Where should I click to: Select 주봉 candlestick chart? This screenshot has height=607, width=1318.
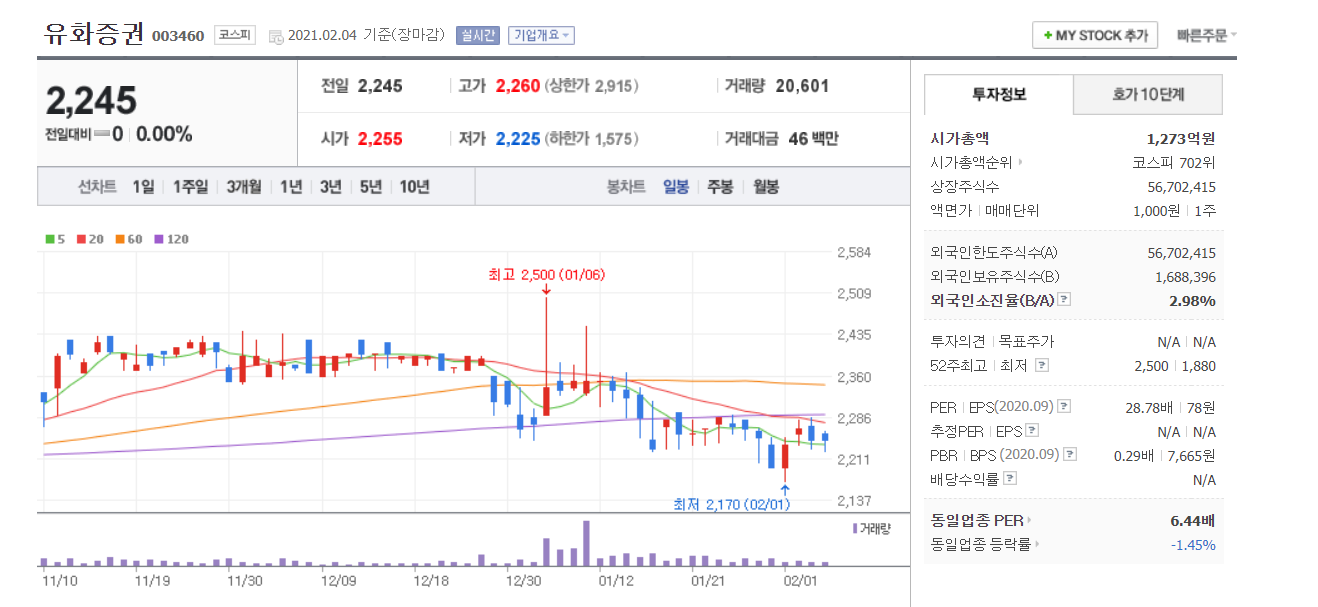pyautogui.click(x=720, y=186)
